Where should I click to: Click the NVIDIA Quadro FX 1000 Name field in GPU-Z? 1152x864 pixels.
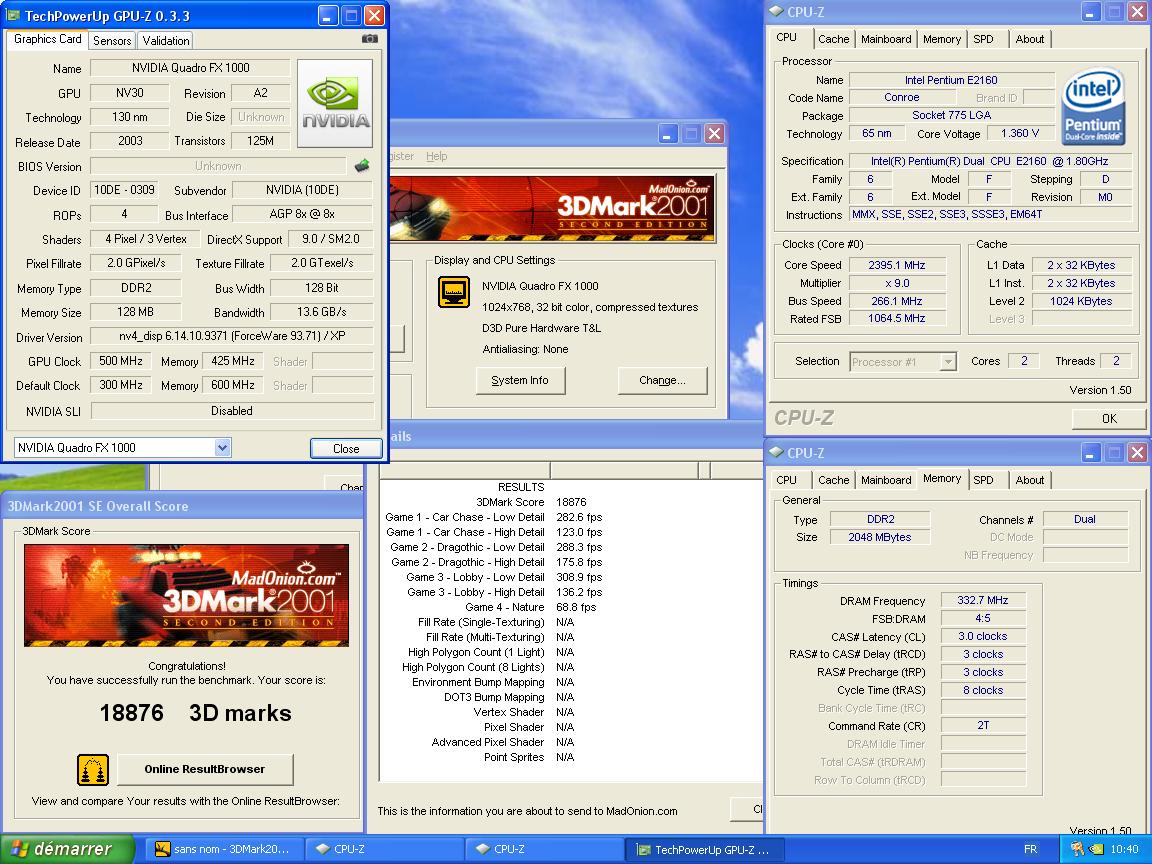coord(190,68)
